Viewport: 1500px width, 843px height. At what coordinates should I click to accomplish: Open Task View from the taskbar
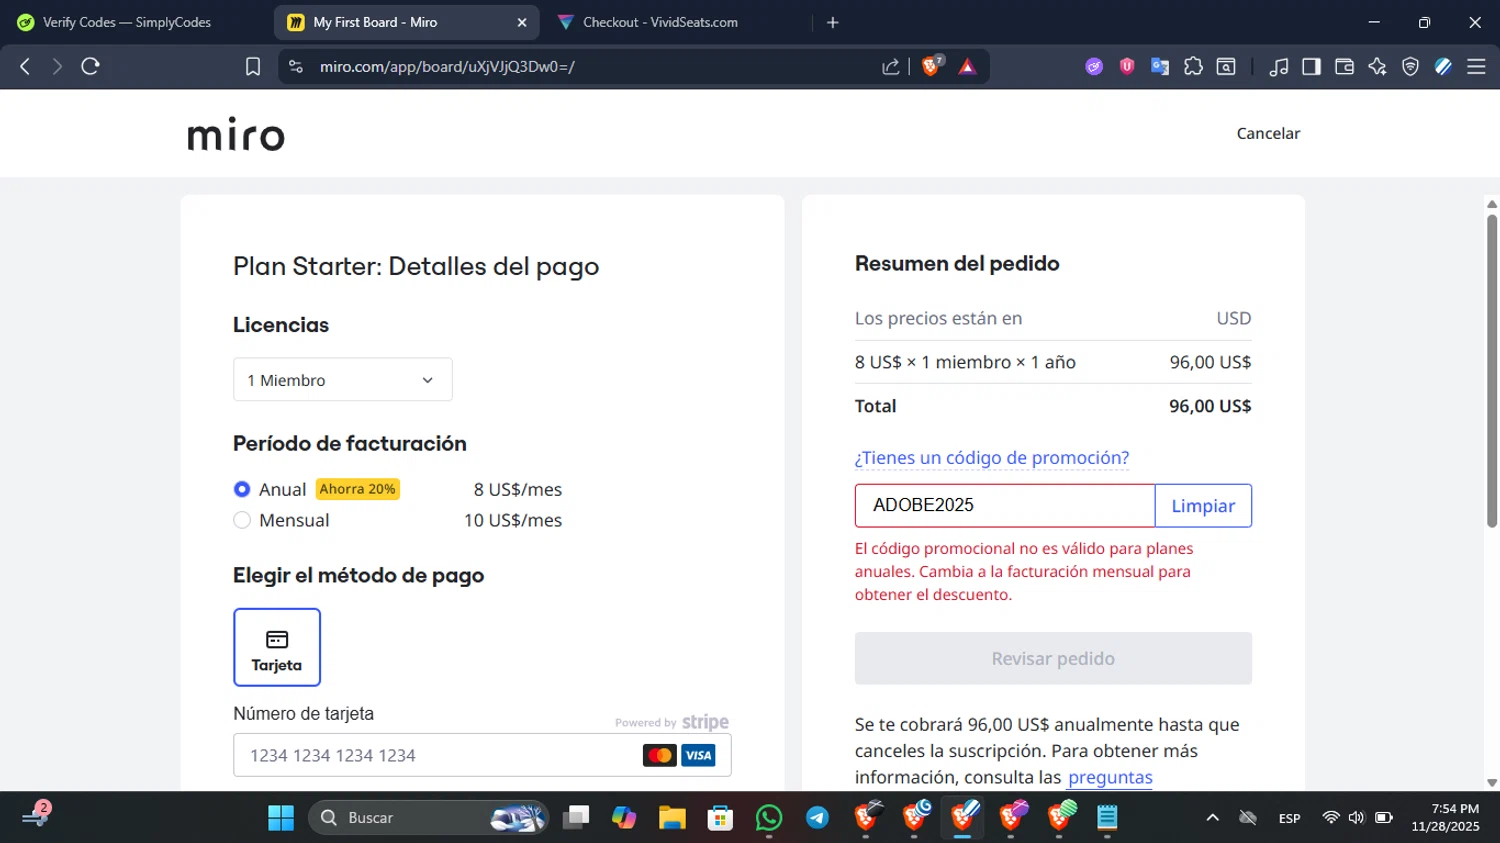[576, 818]
